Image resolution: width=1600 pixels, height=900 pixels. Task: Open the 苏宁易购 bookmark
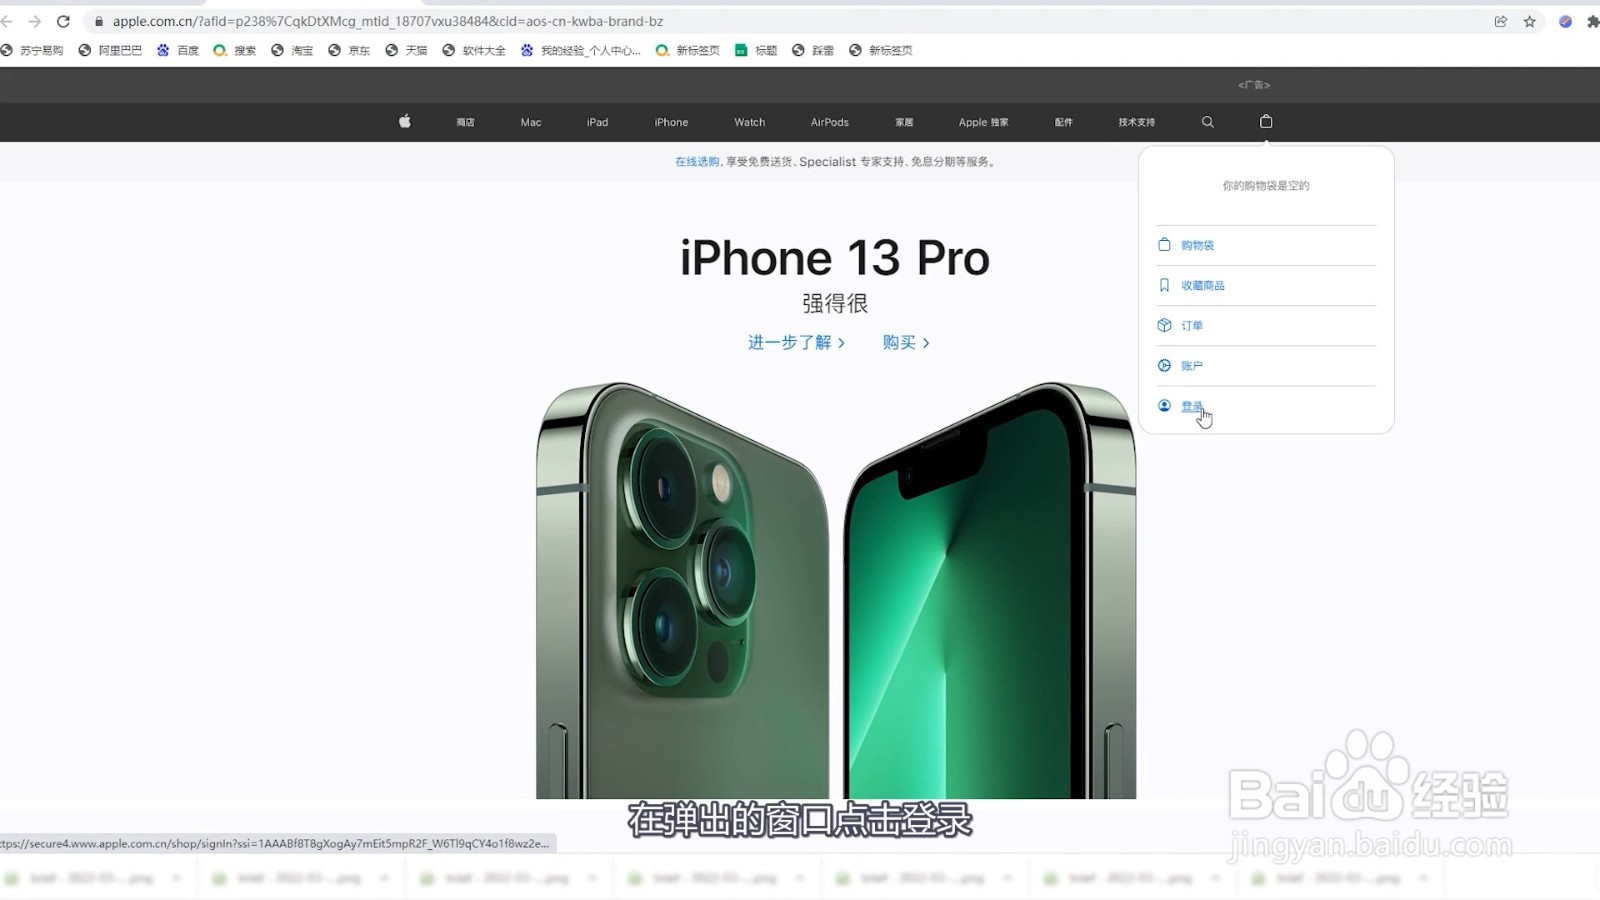coord(33,50)
